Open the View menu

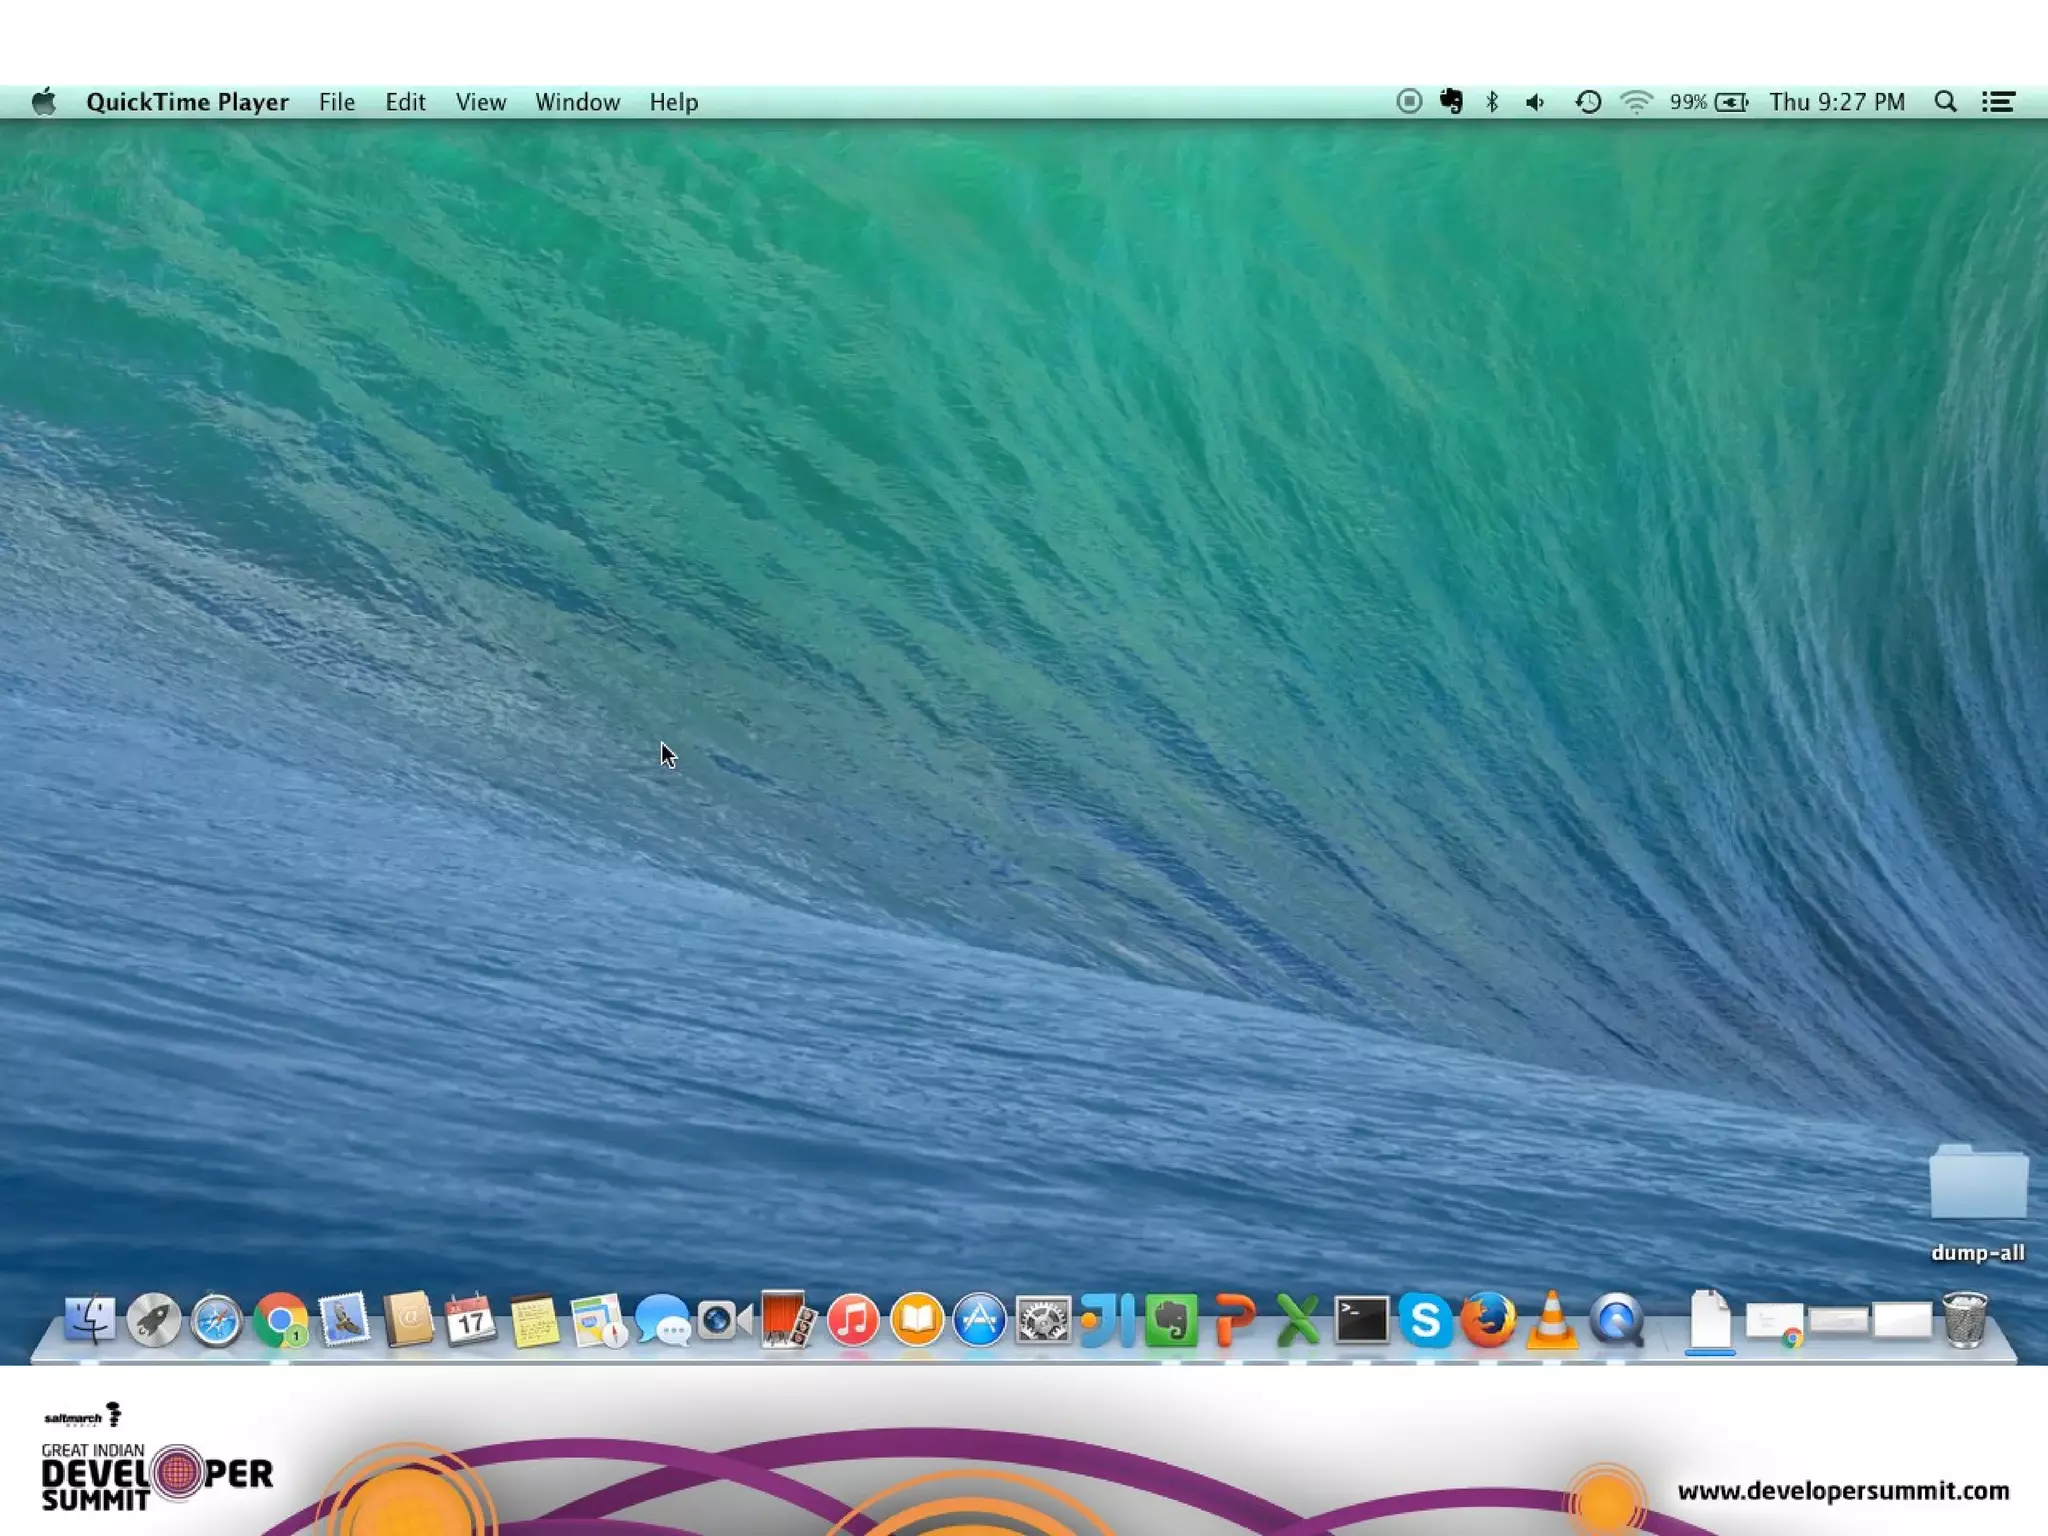coord(480,102)
